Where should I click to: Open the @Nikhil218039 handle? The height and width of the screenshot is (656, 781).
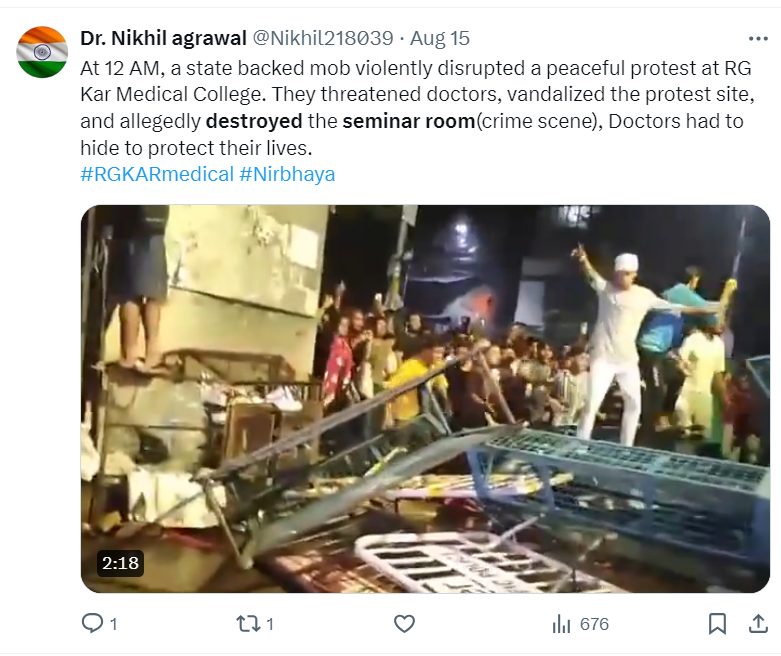(x=323, y=38)
